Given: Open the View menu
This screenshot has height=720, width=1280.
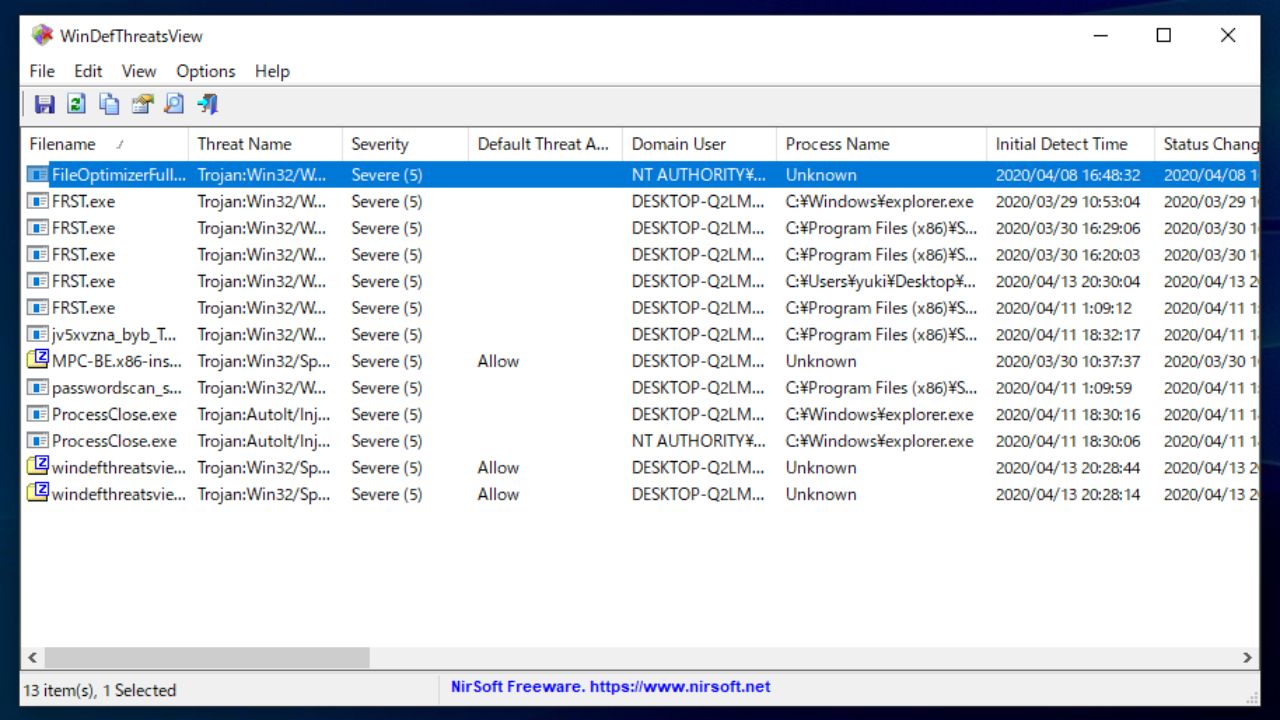Looking at the screenshot, I should pyautogui.click(x=139, y=71).
